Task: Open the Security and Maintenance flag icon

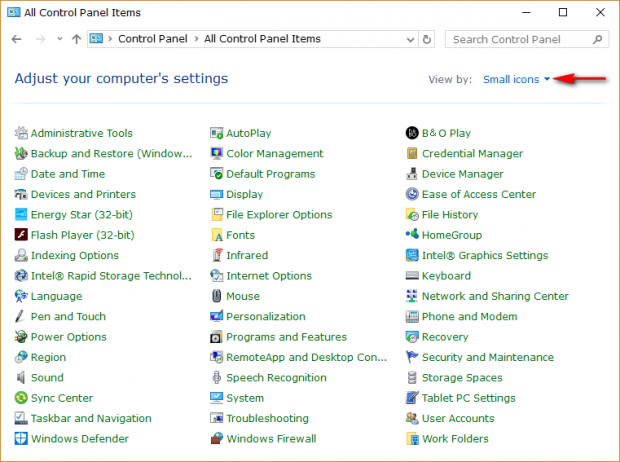Action: click(412, 357)
